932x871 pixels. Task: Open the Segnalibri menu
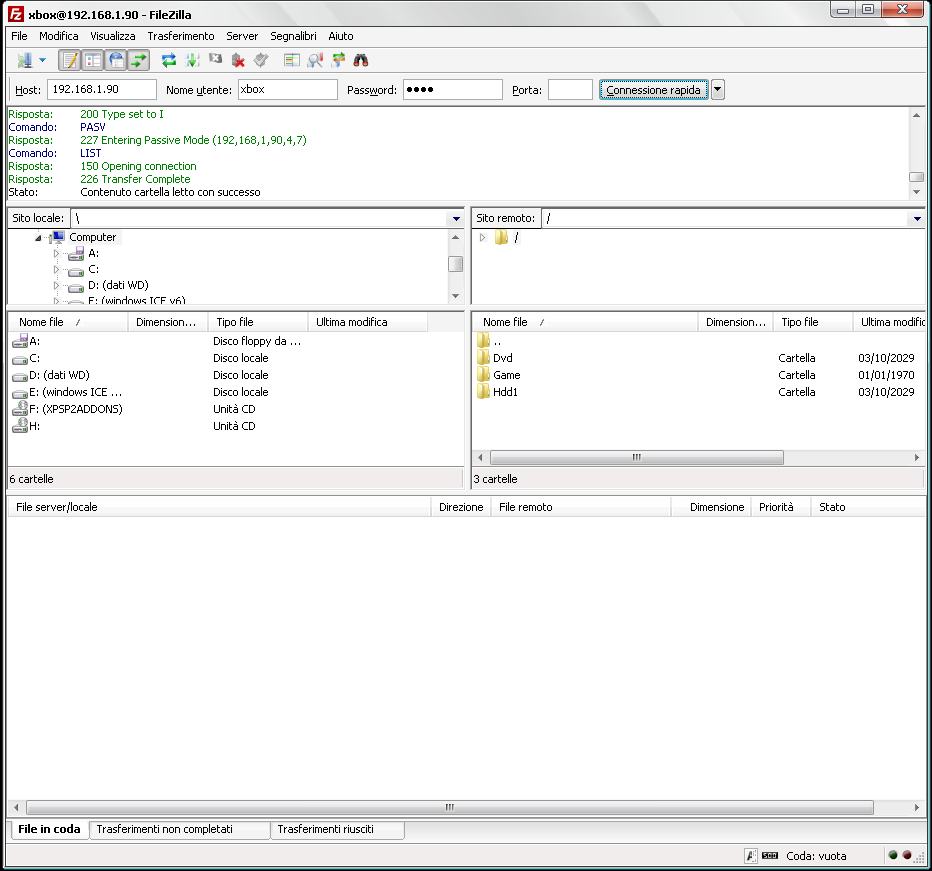pos(293,36)
